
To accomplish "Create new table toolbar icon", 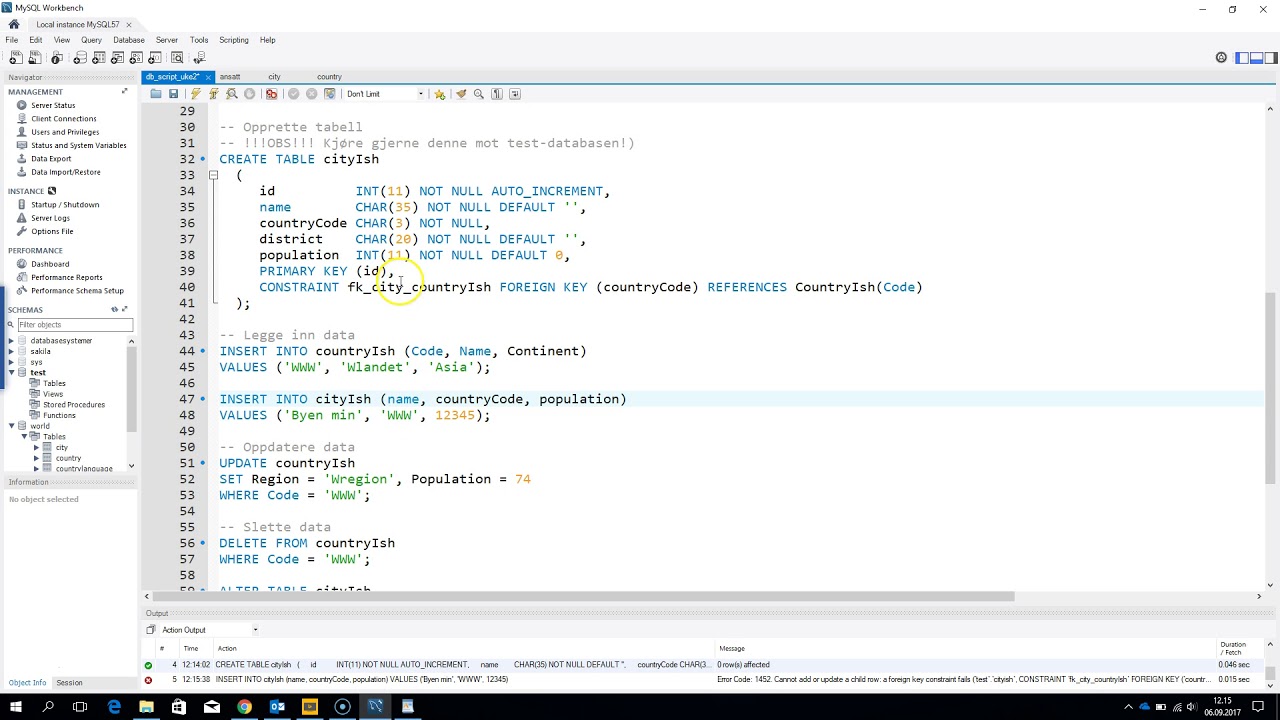I will coord(99,58).
